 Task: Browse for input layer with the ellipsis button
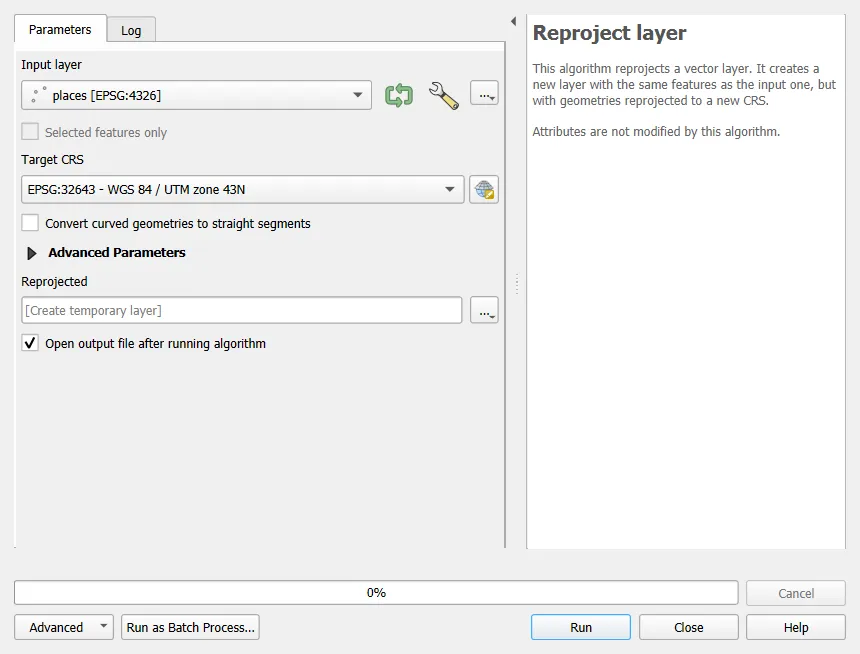[484, 93]
